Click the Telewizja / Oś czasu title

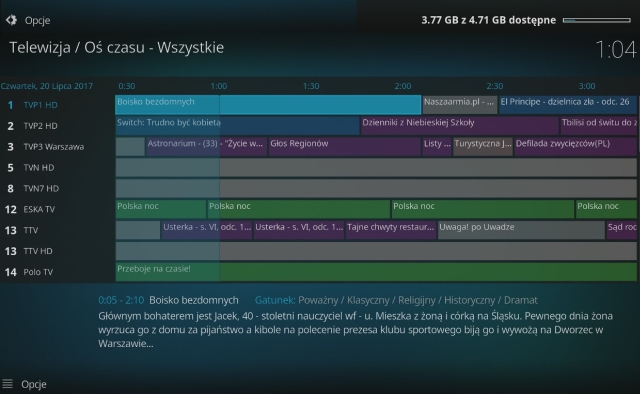pyautogui.click(x=116, y=48)
